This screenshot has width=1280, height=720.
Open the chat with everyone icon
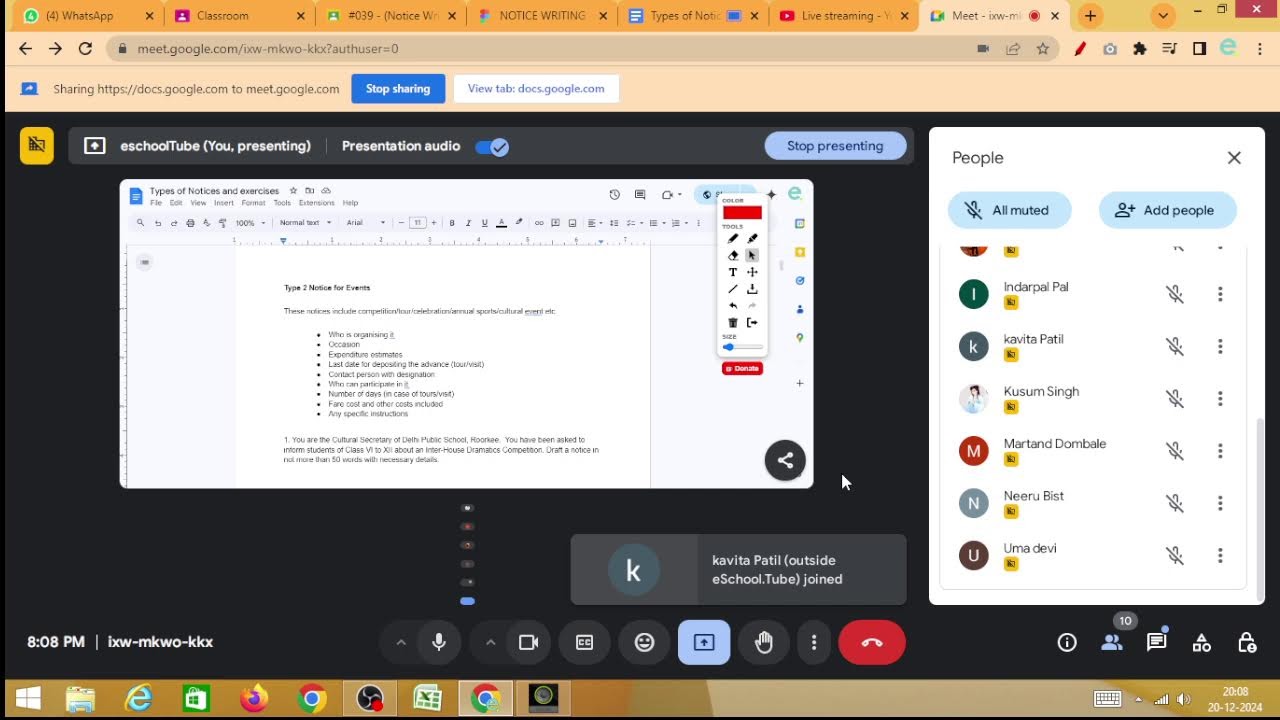[x=1157, y=643]
